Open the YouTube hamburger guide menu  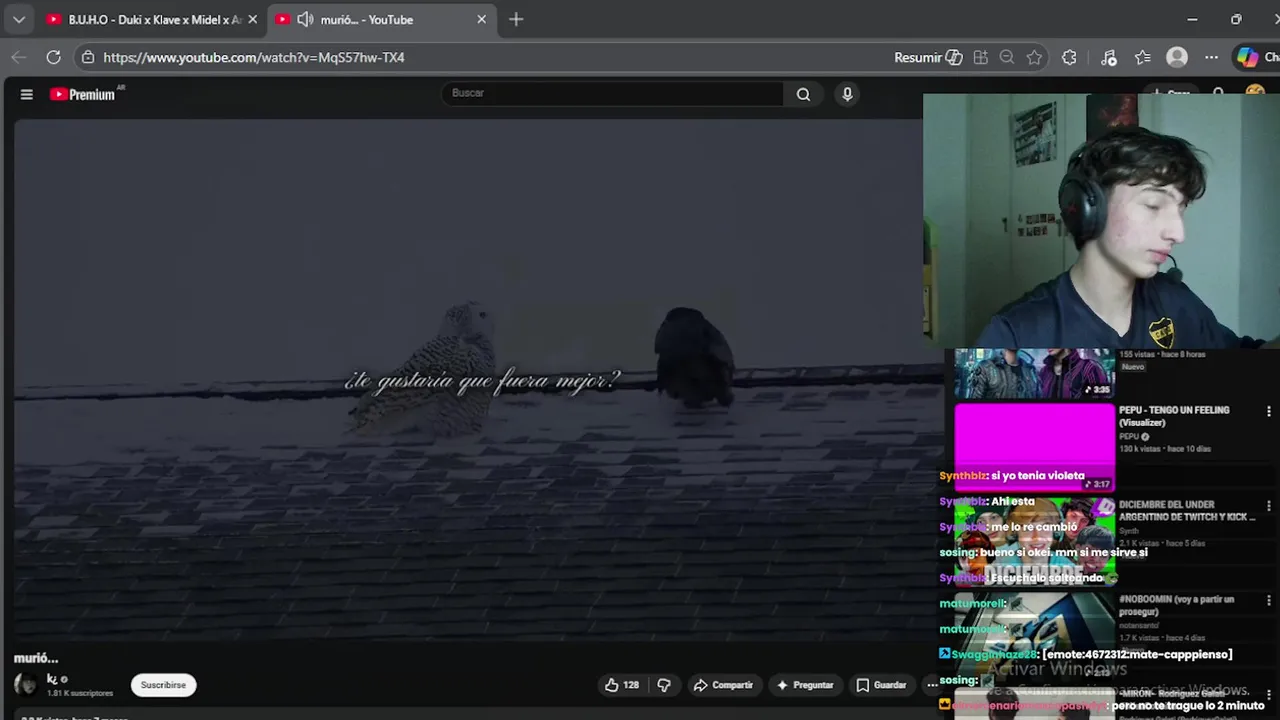(27, 94)
